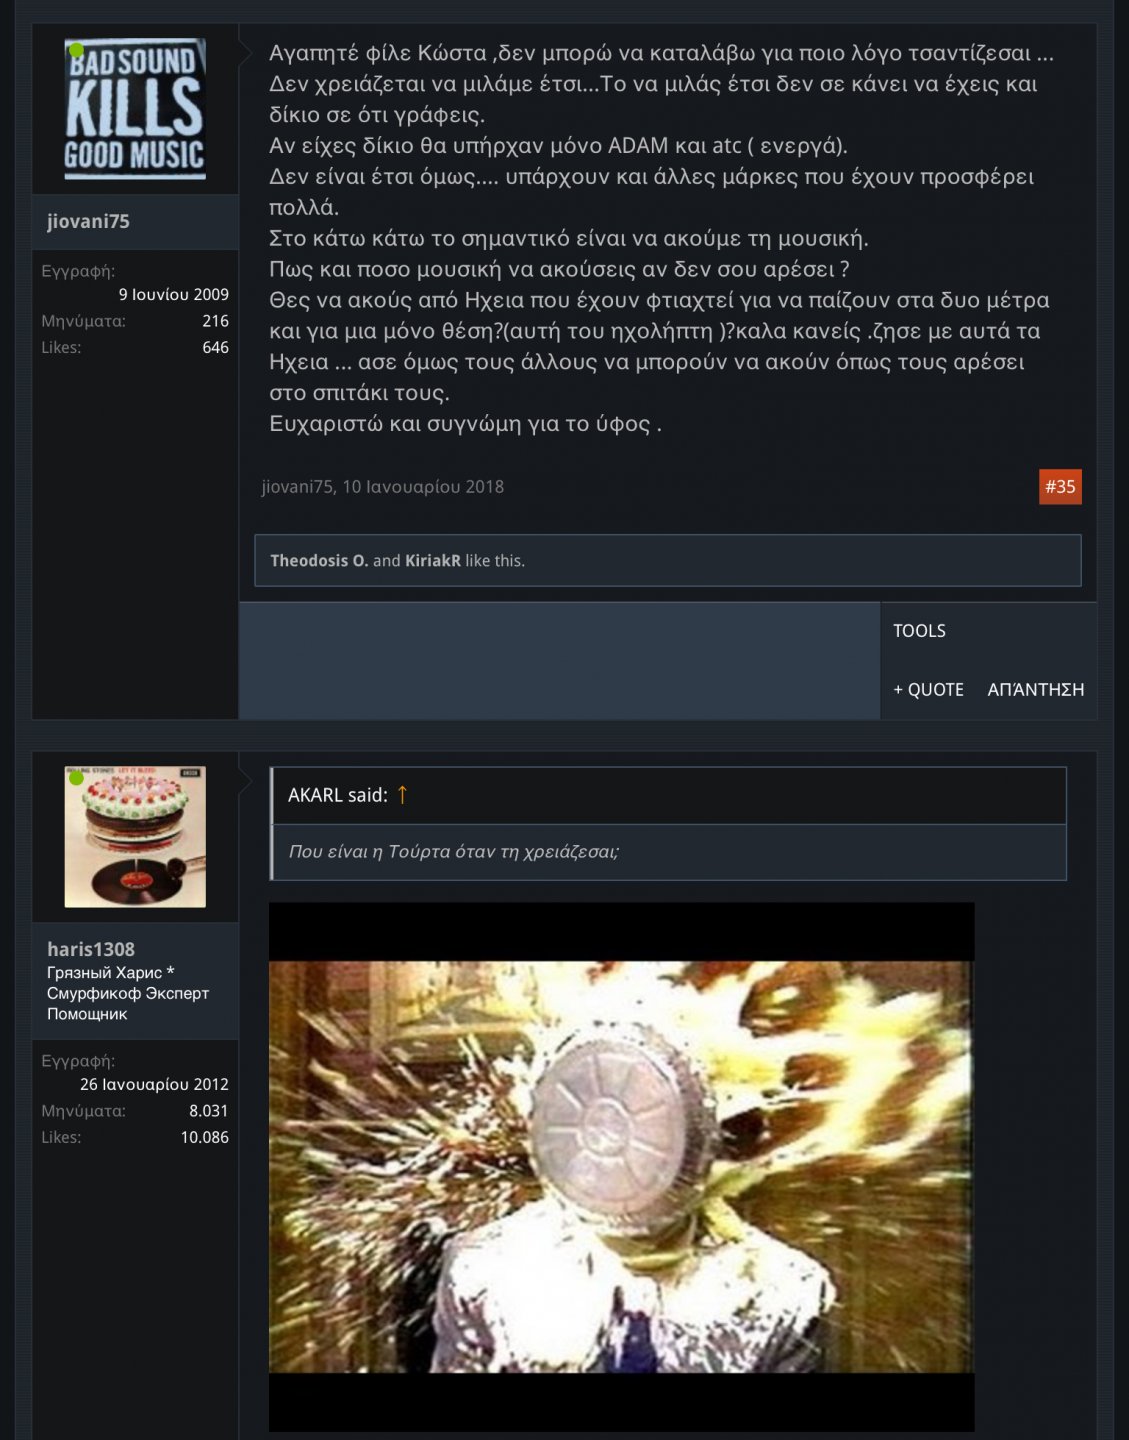Open post number #35 permalink

[x=1060, y=487]
